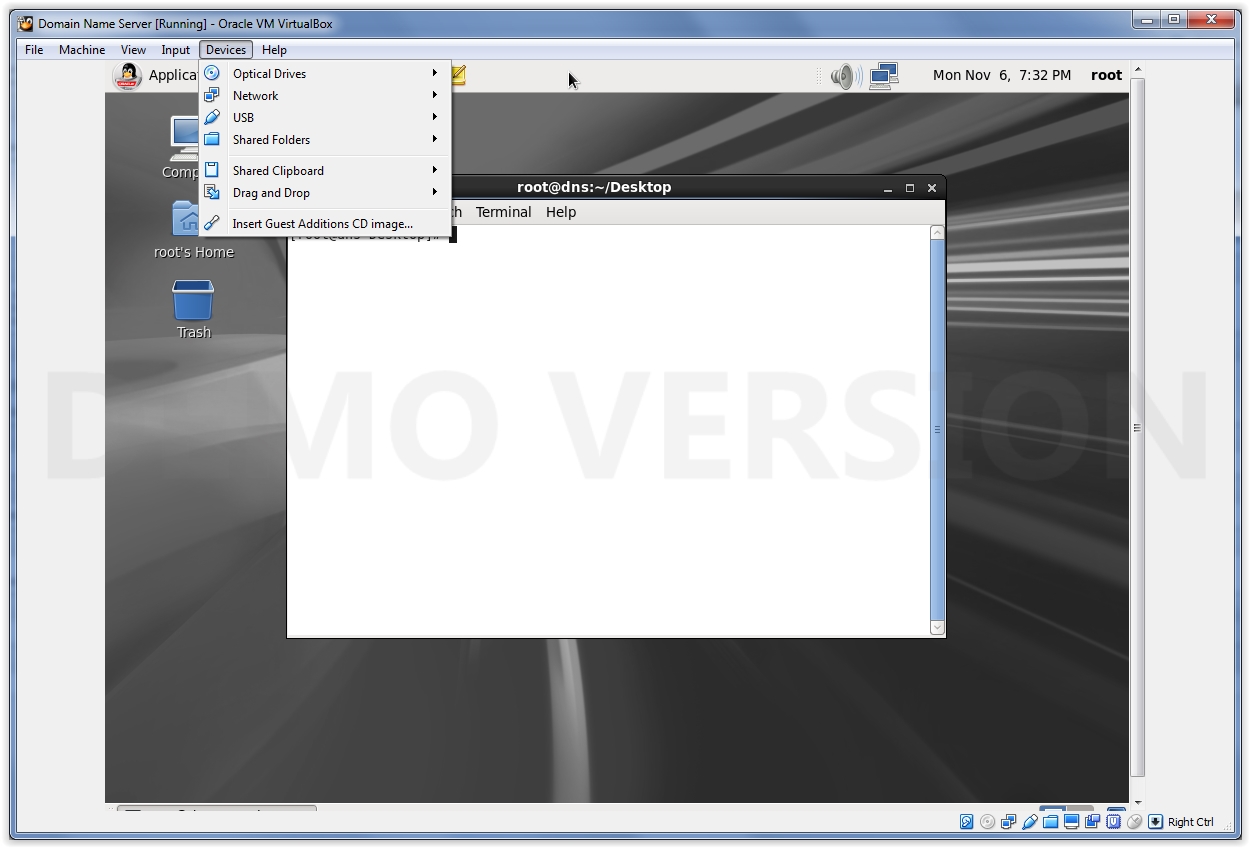The height and width of the screenshot is (848, 1250).
Task: Select Insert Guest Additions CD image
Action: pos(321,223)
